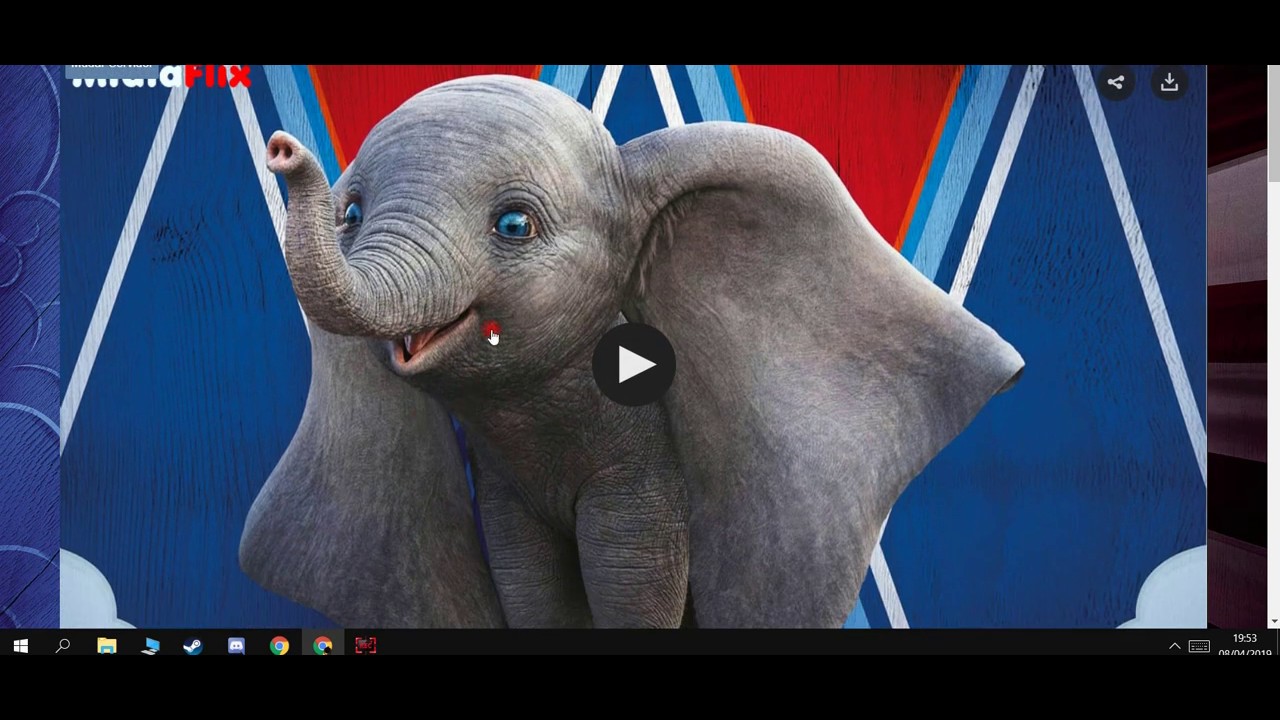Open Discord from the taskbar
This screenshot has height=720, width=1280.
(x=236, y=646)
